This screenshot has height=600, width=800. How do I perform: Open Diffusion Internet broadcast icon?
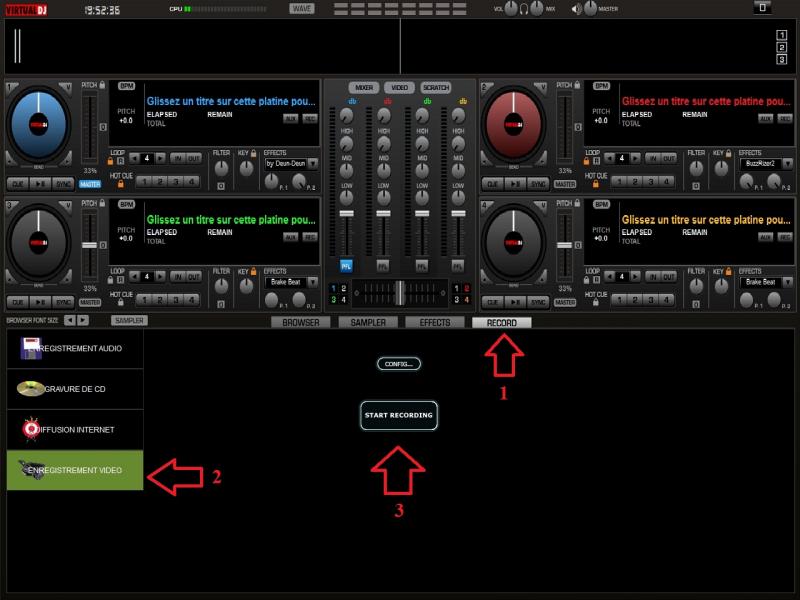point(30,429)
